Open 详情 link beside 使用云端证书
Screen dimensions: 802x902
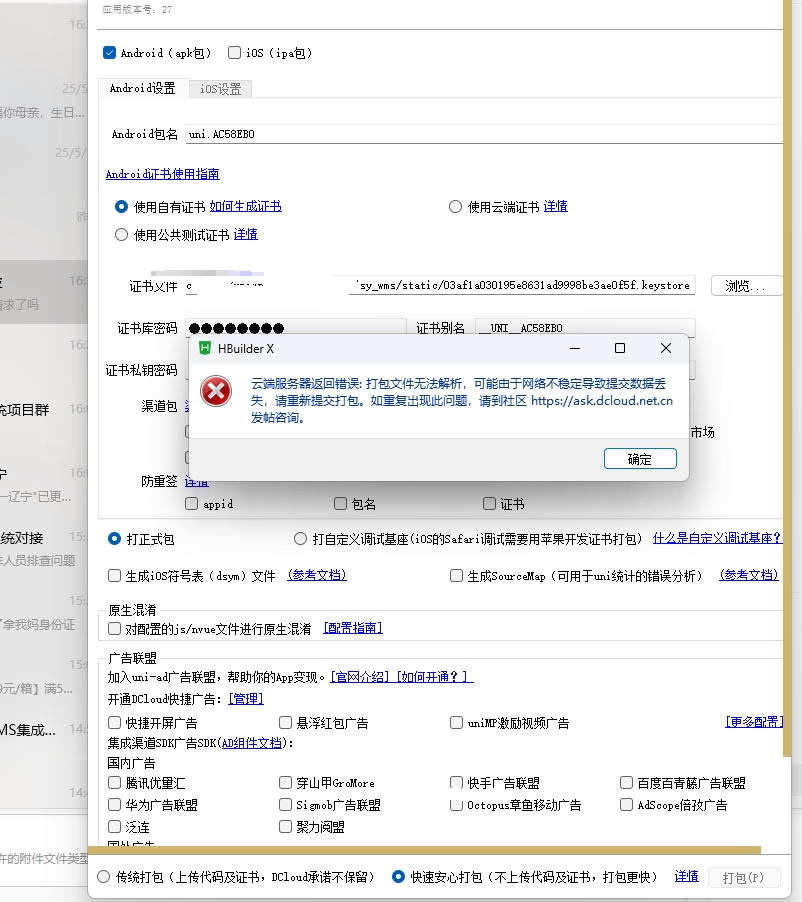(x=556, y=207)
